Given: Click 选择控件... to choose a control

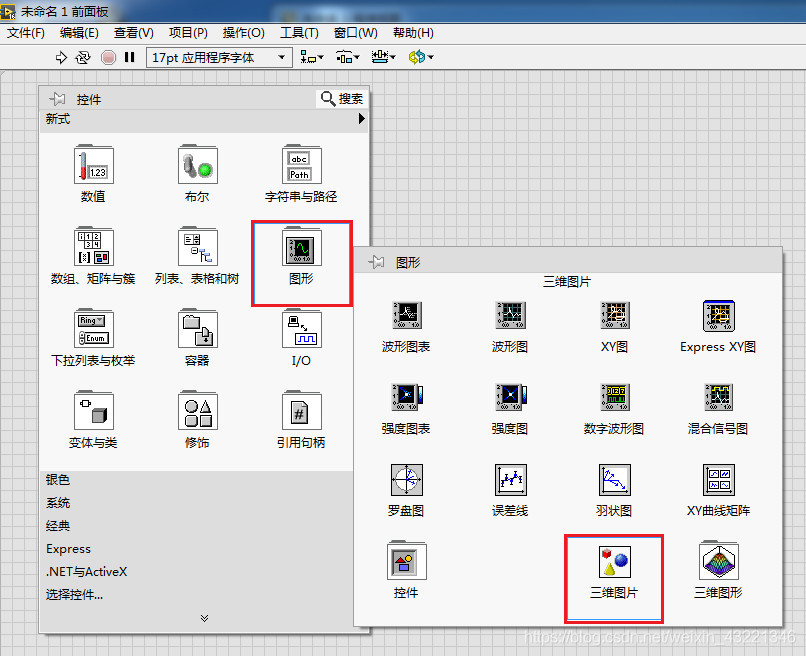Looking at the screenshot, I should [75, 595].
